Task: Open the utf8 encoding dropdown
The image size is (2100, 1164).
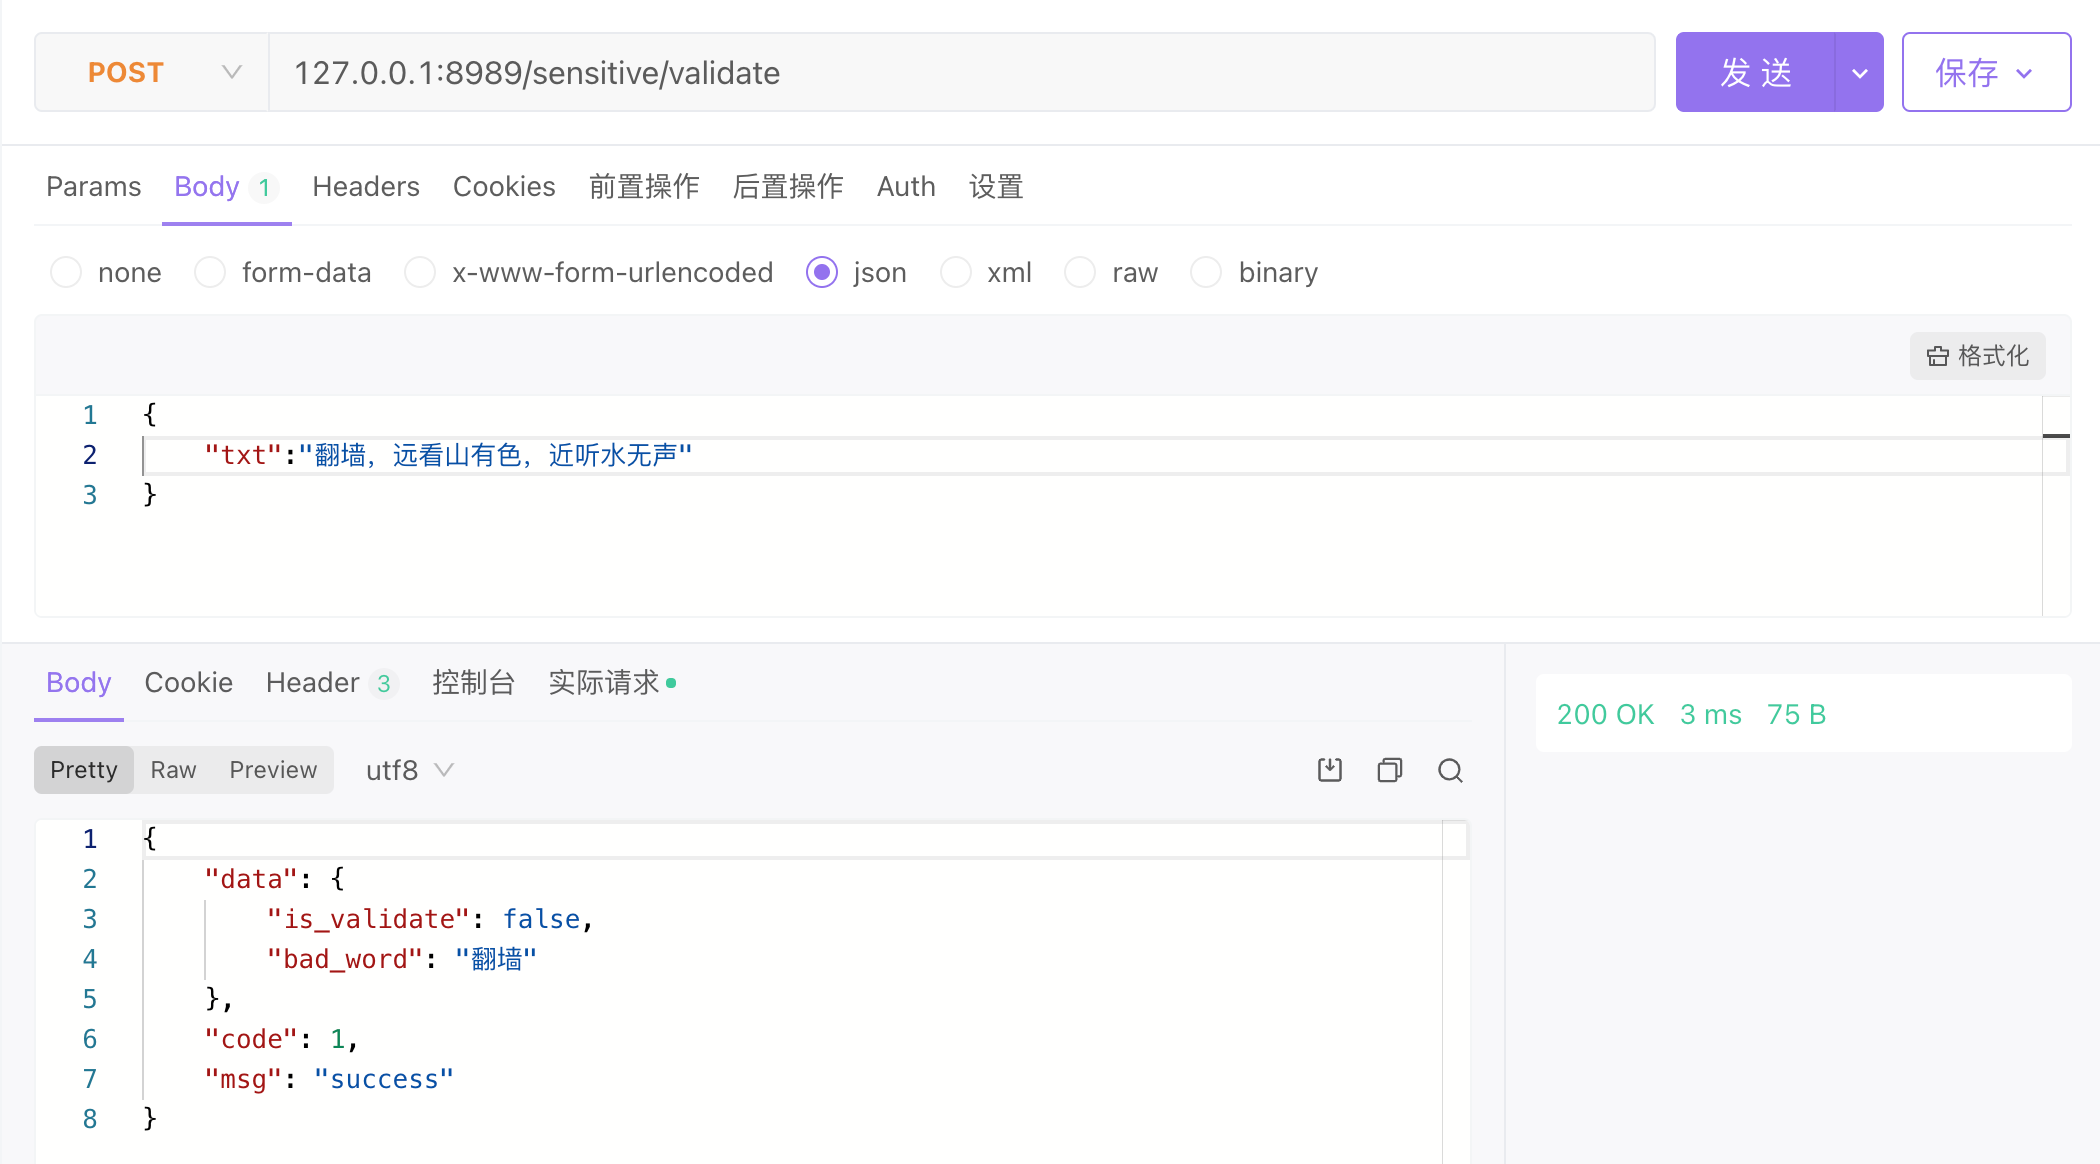Action: 410,770
